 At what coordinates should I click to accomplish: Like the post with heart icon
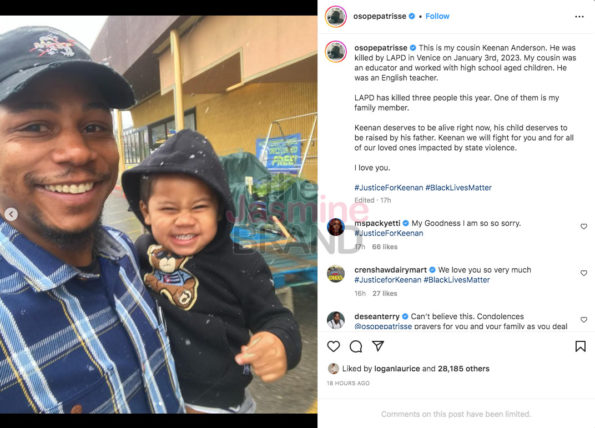334,346
